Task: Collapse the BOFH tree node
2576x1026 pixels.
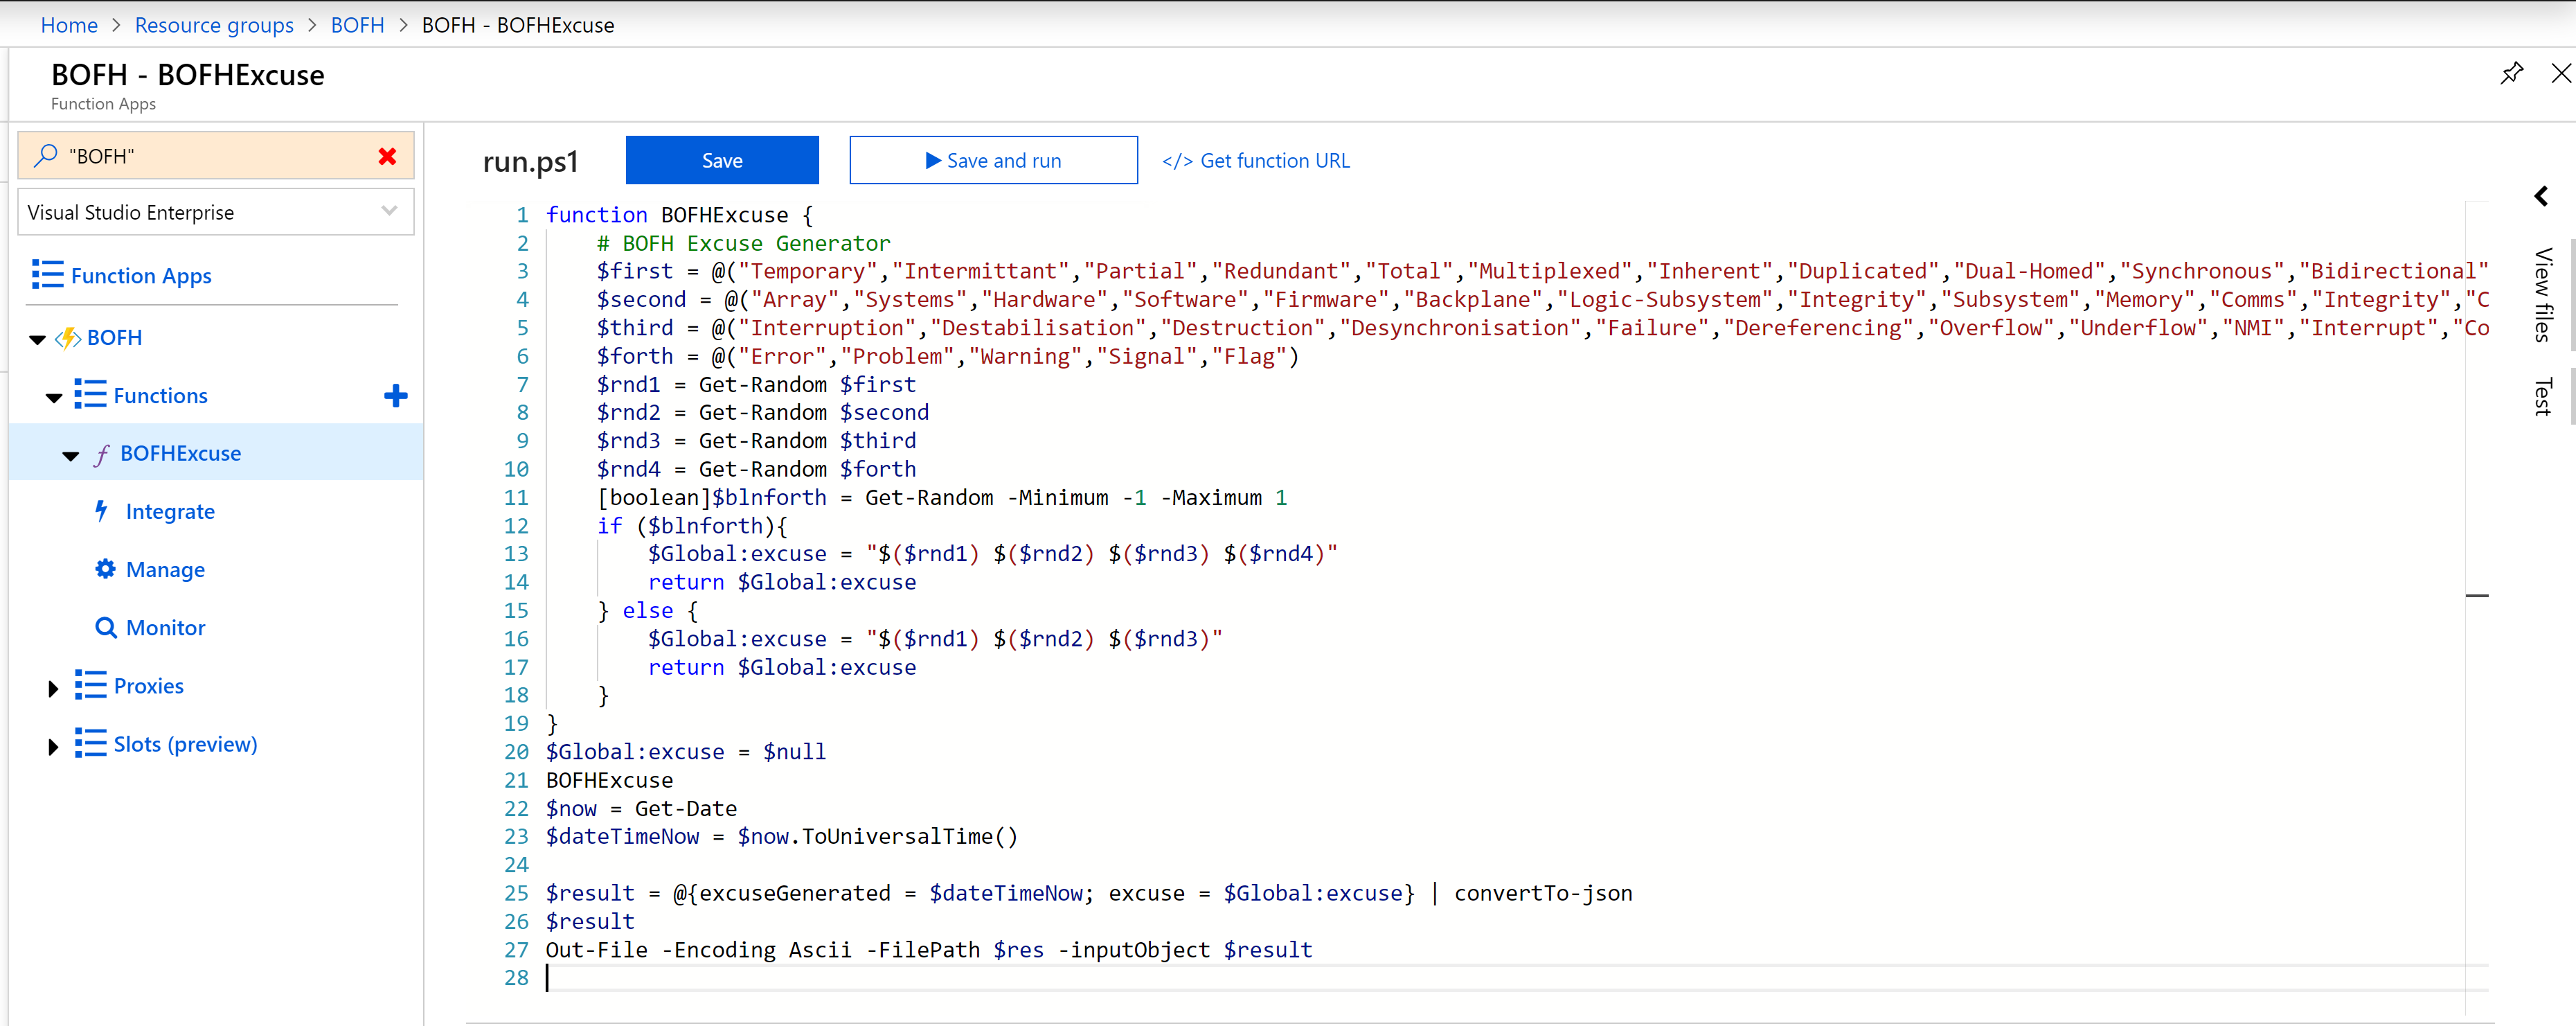Action: coord(38,339)
